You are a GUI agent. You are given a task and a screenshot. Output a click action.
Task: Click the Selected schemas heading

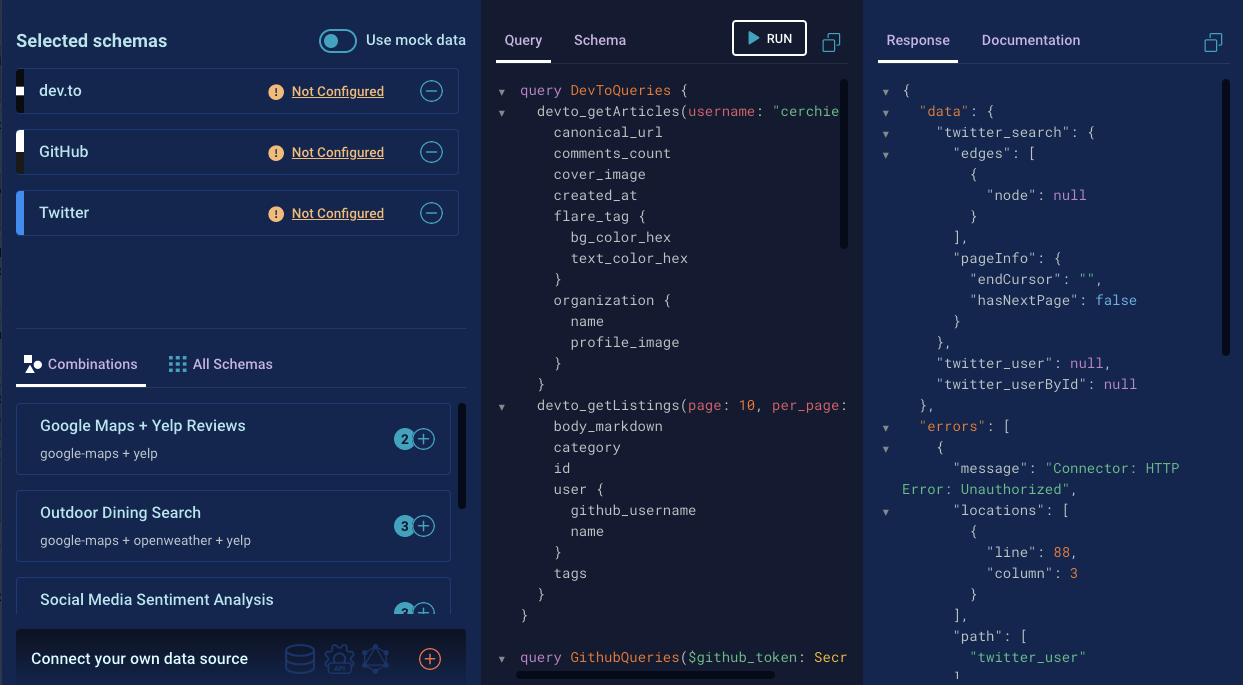[x=92, y=41]
